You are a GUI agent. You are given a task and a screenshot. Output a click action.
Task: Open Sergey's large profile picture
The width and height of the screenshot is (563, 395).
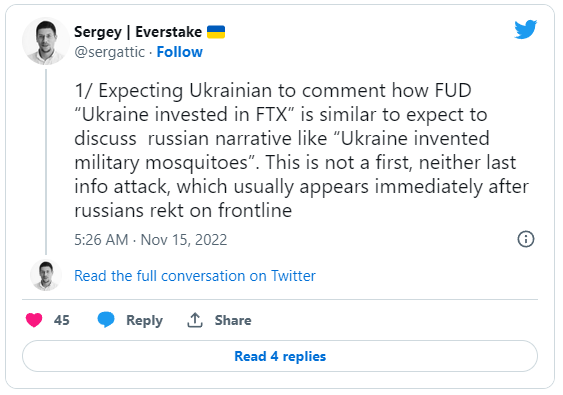[46, 41]
